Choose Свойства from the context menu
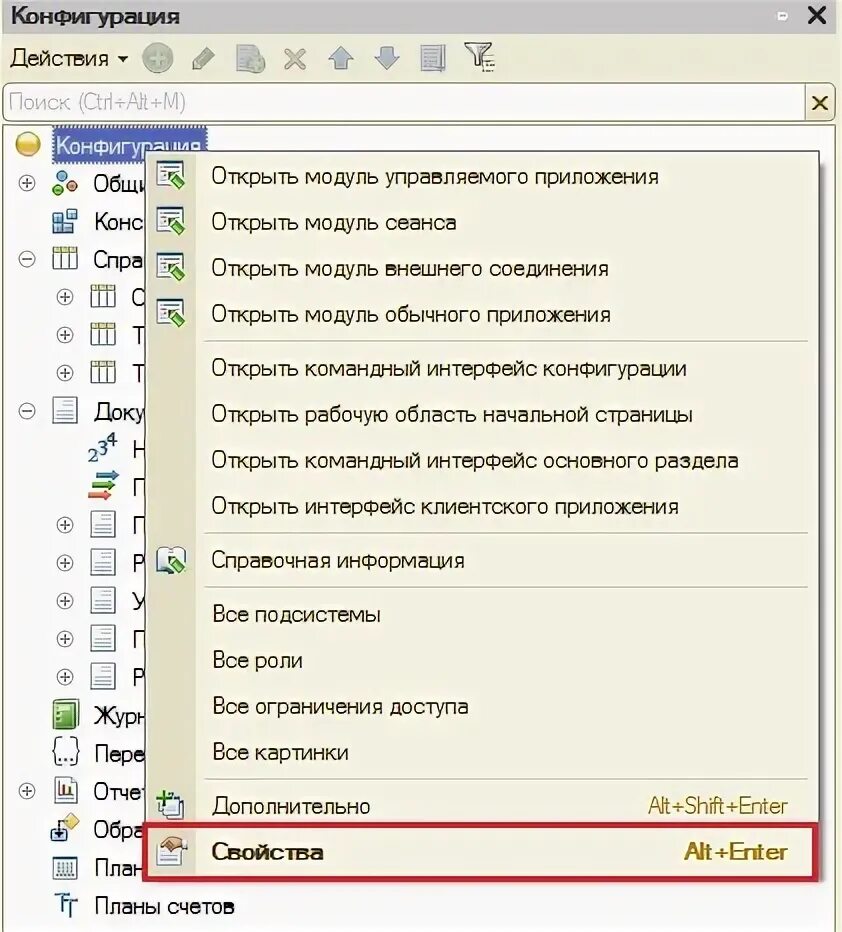Screen dimensions: 842x932 coord(266,852)
